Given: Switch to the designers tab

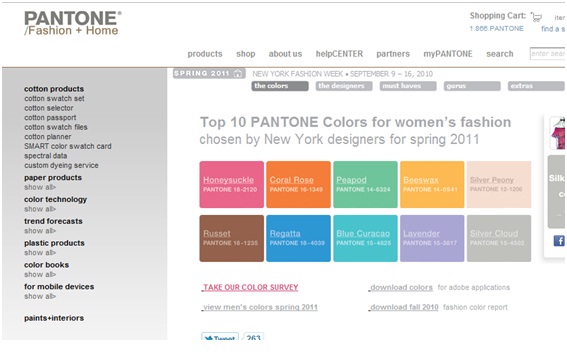Looking at the screenshot, I should coord(344,86).
